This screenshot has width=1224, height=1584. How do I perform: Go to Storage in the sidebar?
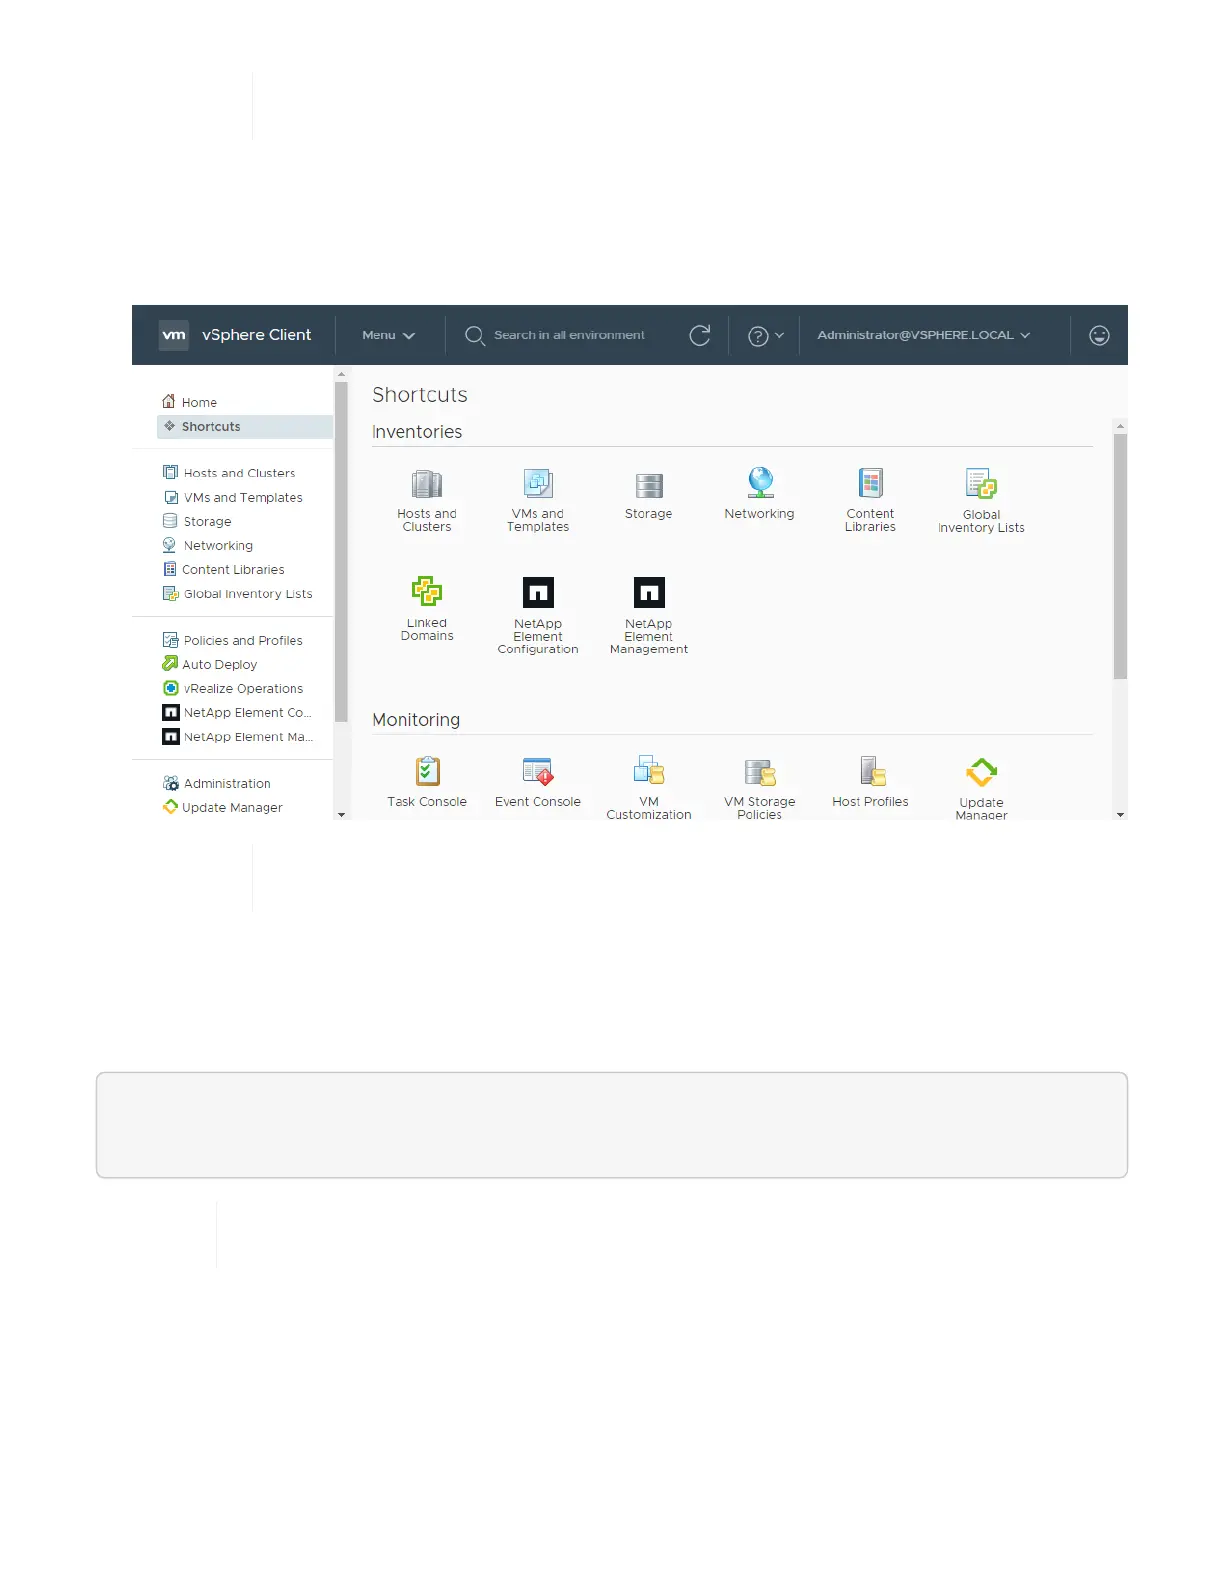tap(197, 521)
